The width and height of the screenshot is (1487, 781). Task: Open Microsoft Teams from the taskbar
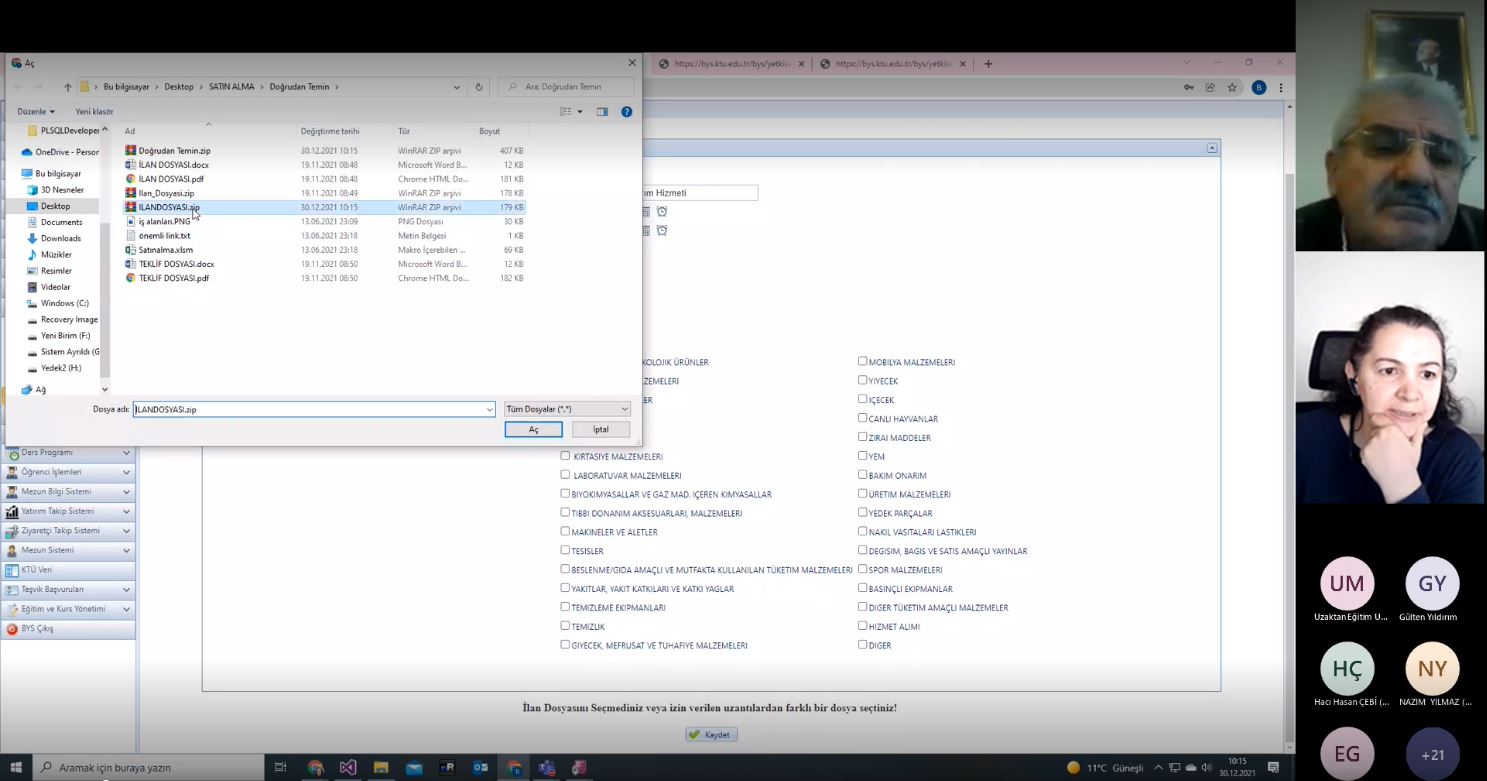(x=546, y=768)
